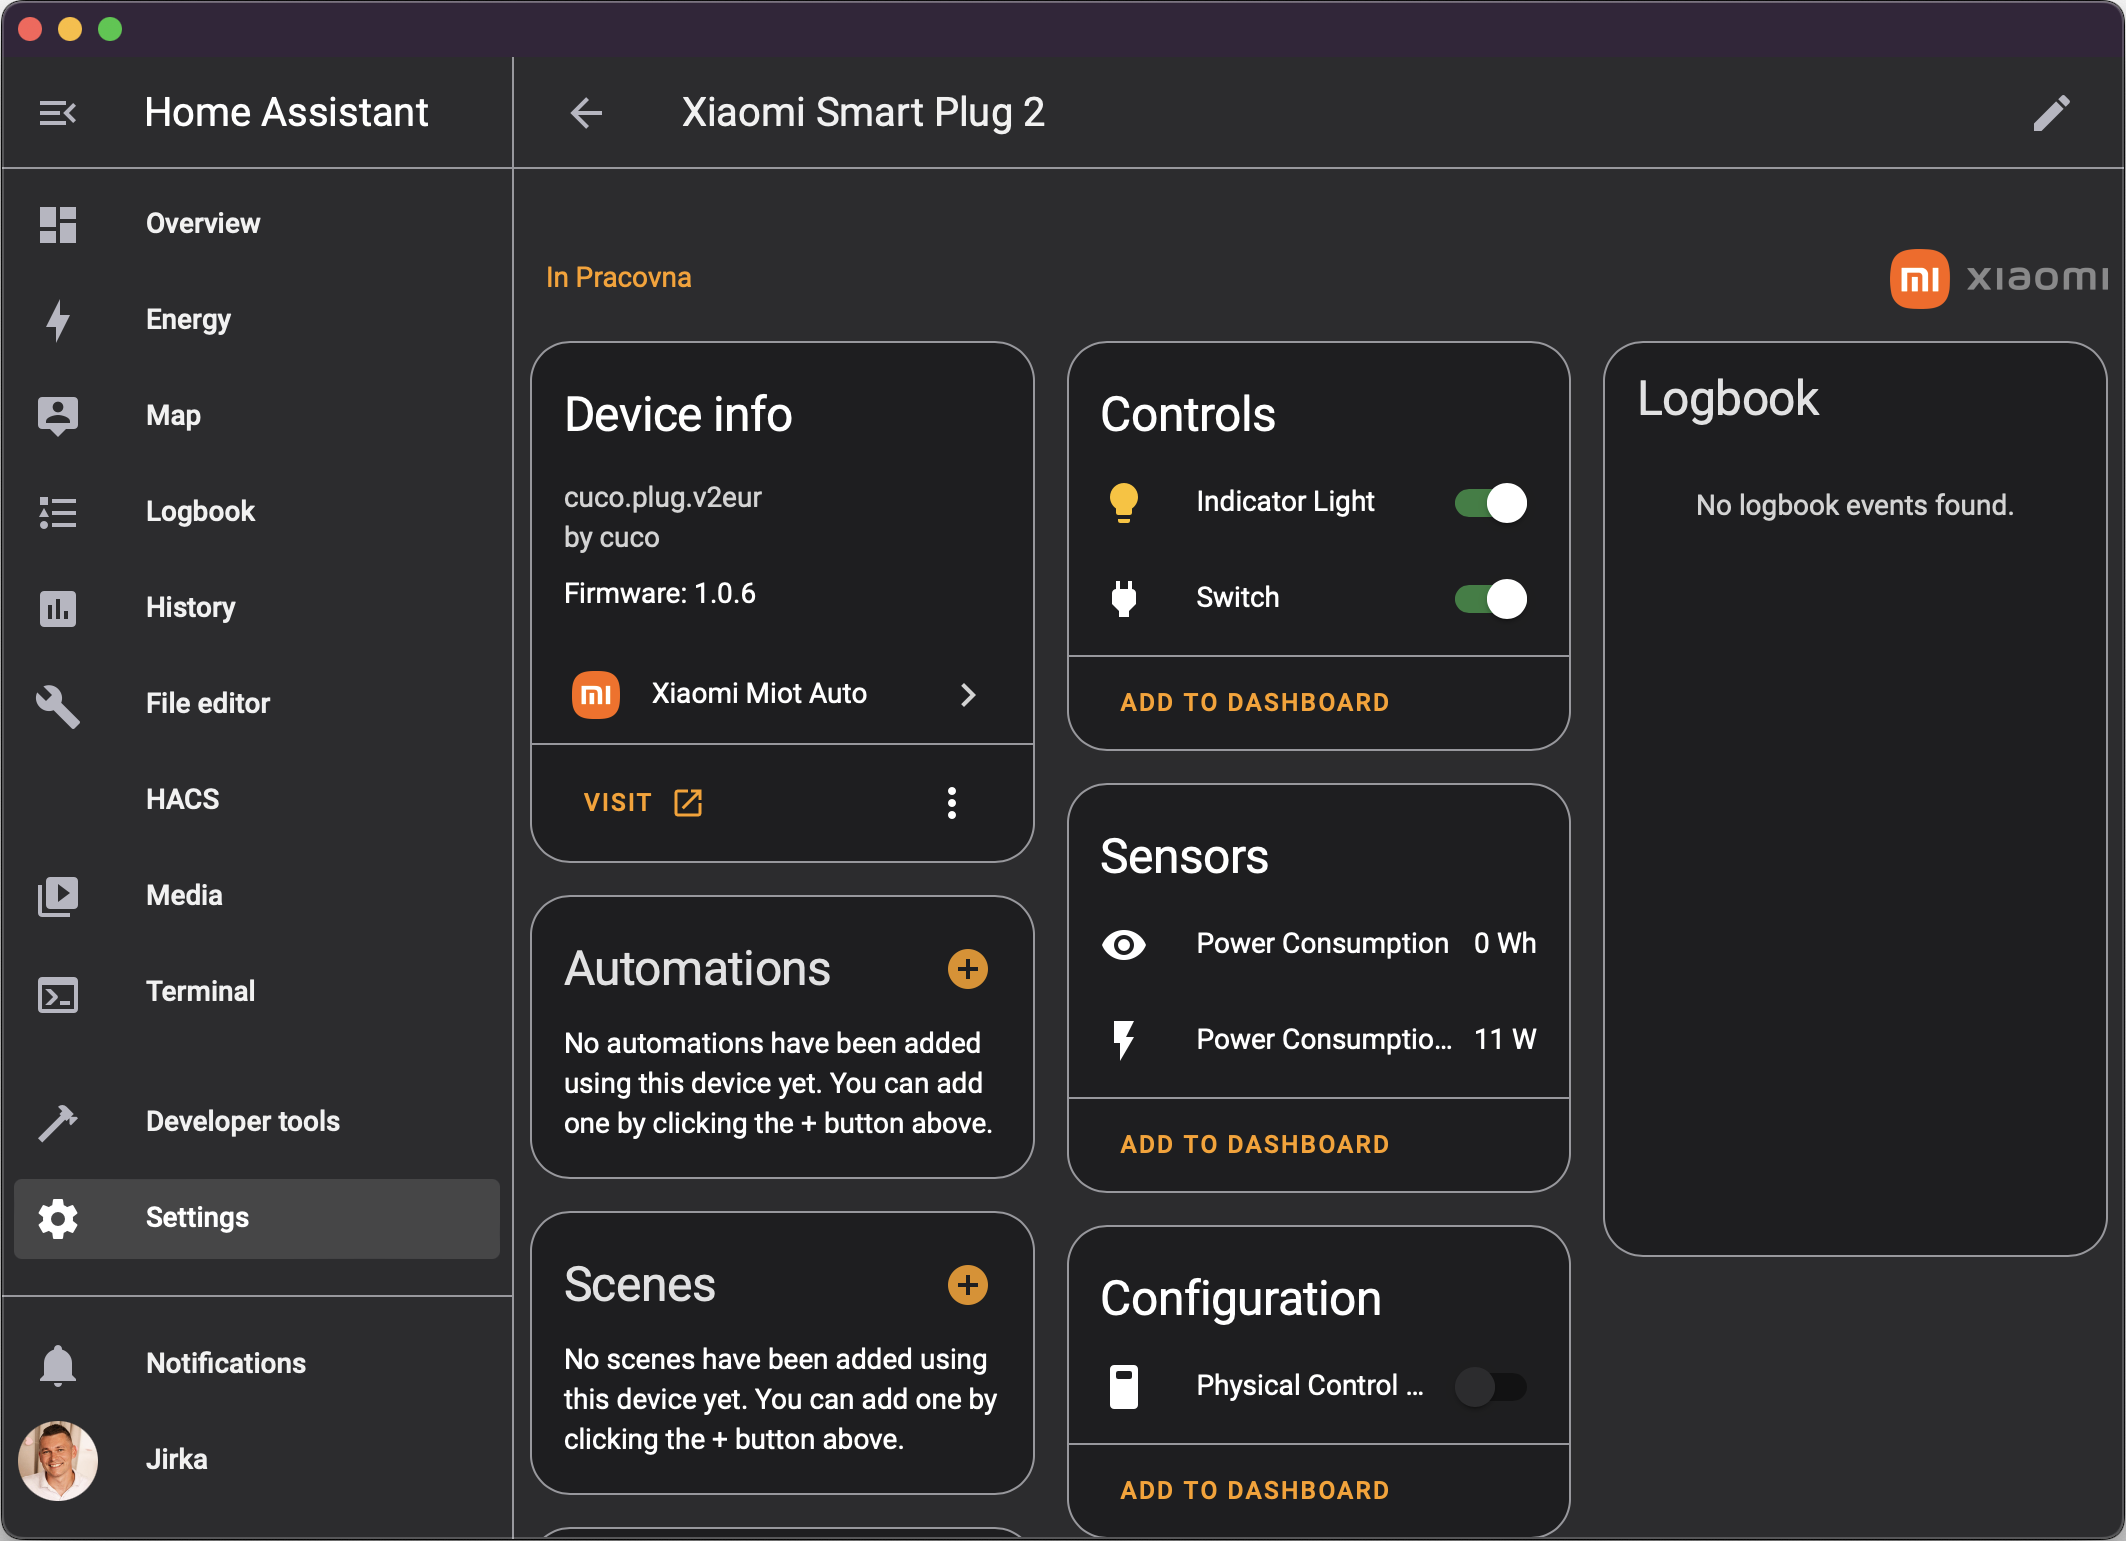Open Developer tools from sidebar

coord(257,1122)
